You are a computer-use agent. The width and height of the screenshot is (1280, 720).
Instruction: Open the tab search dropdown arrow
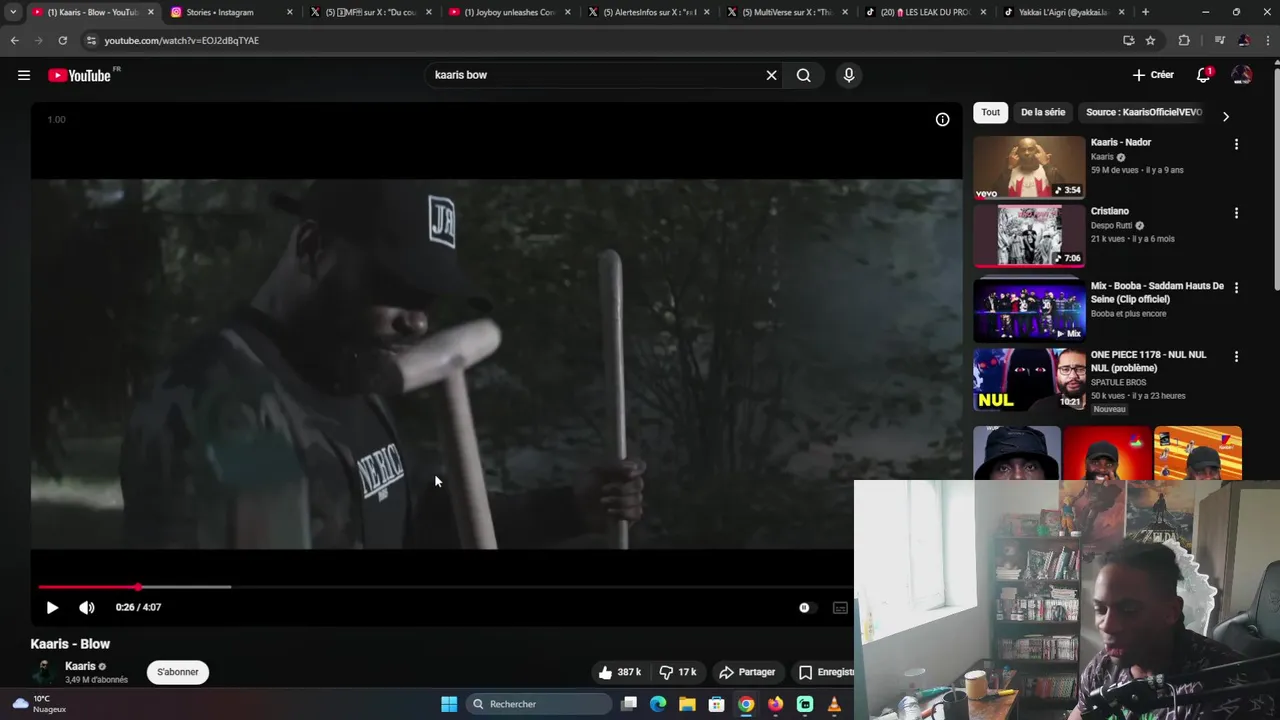(x=13, y=12)
